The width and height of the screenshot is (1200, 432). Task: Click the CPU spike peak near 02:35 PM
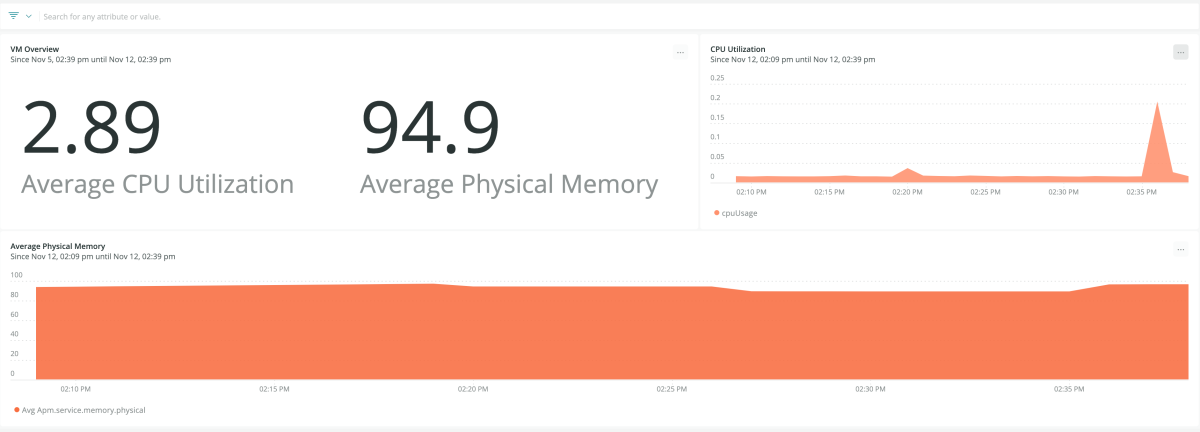pos(1157,103)
